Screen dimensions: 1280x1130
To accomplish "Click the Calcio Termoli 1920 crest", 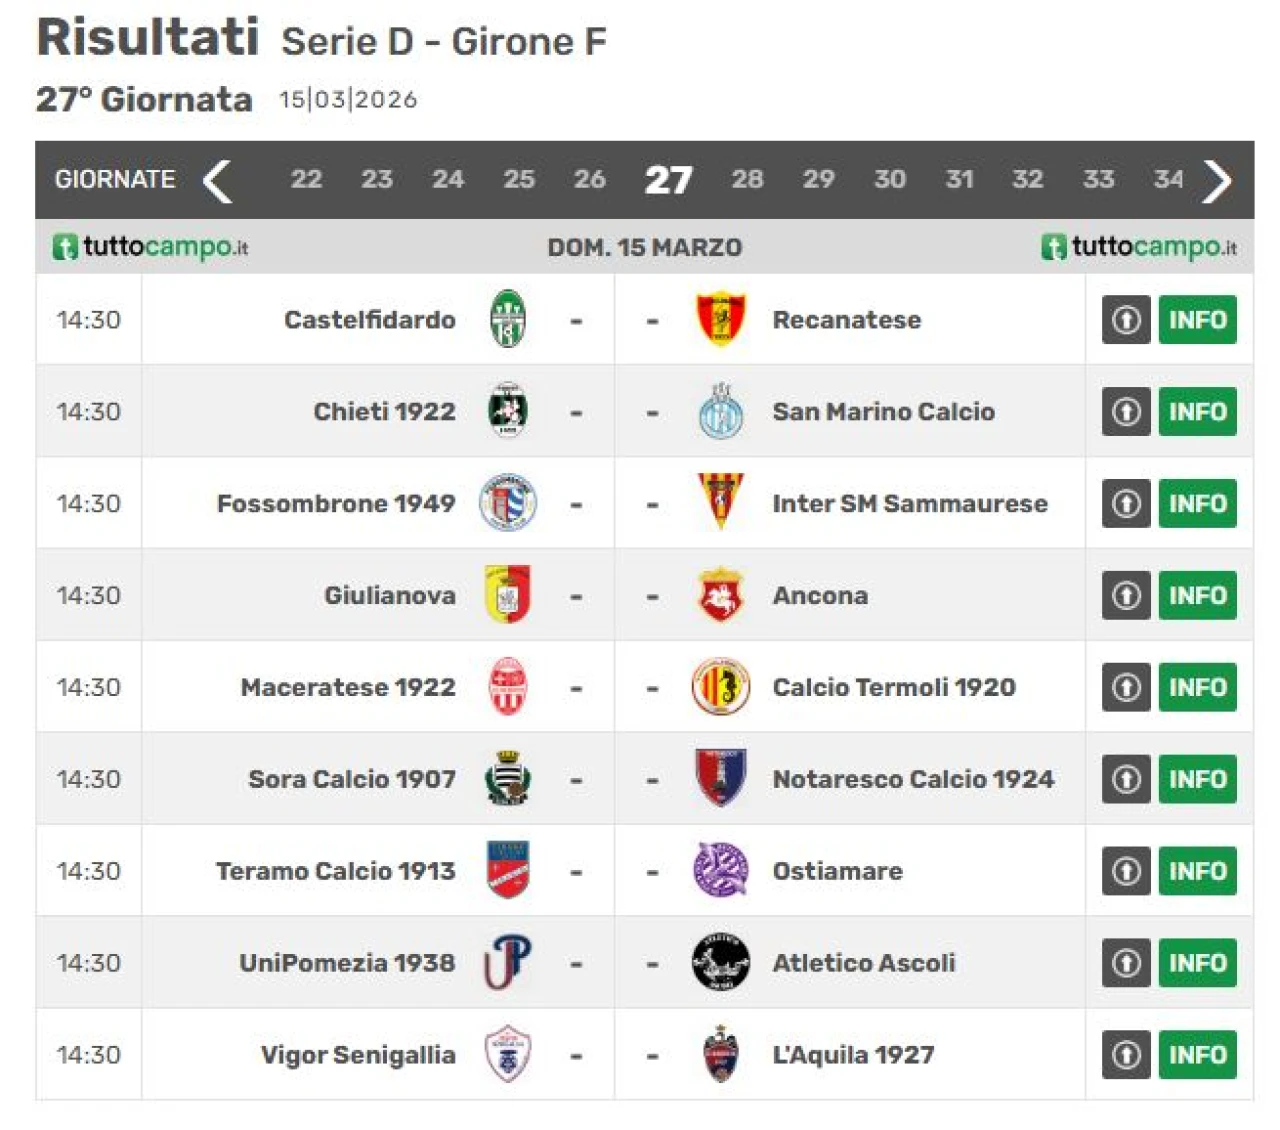I will click(720, 687).
